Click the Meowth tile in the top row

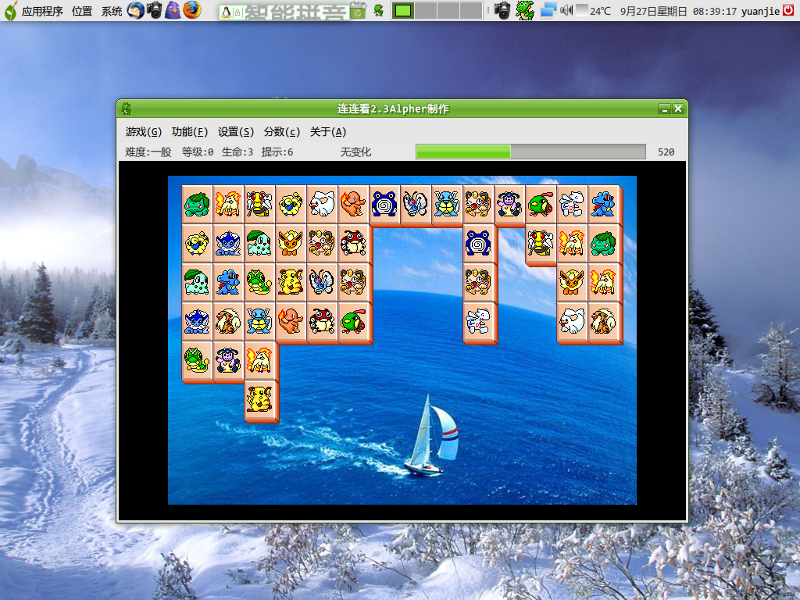[x=478, y=204]
